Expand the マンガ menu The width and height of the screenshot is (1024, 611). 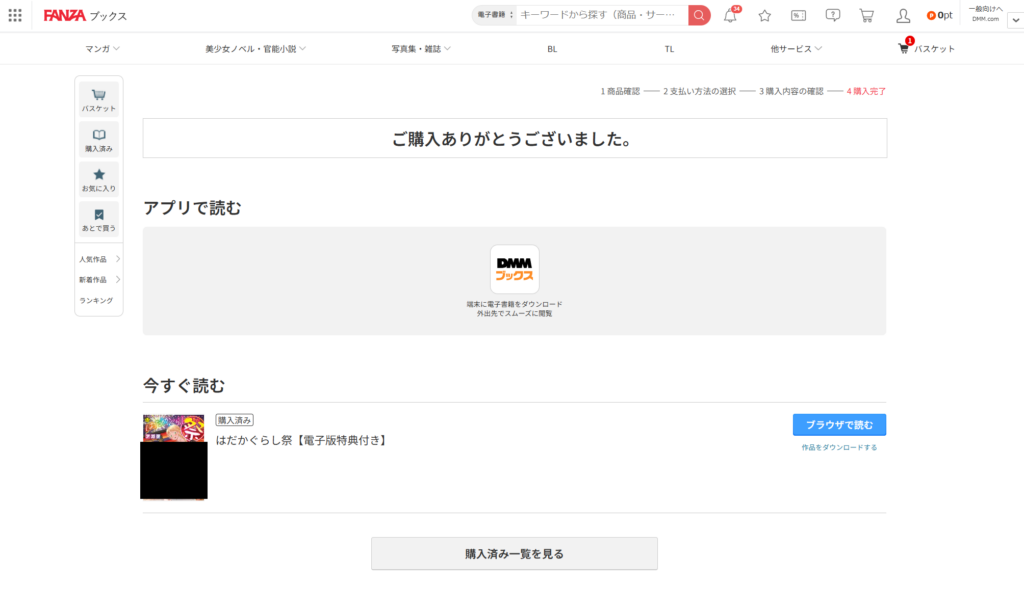point(103,49)
